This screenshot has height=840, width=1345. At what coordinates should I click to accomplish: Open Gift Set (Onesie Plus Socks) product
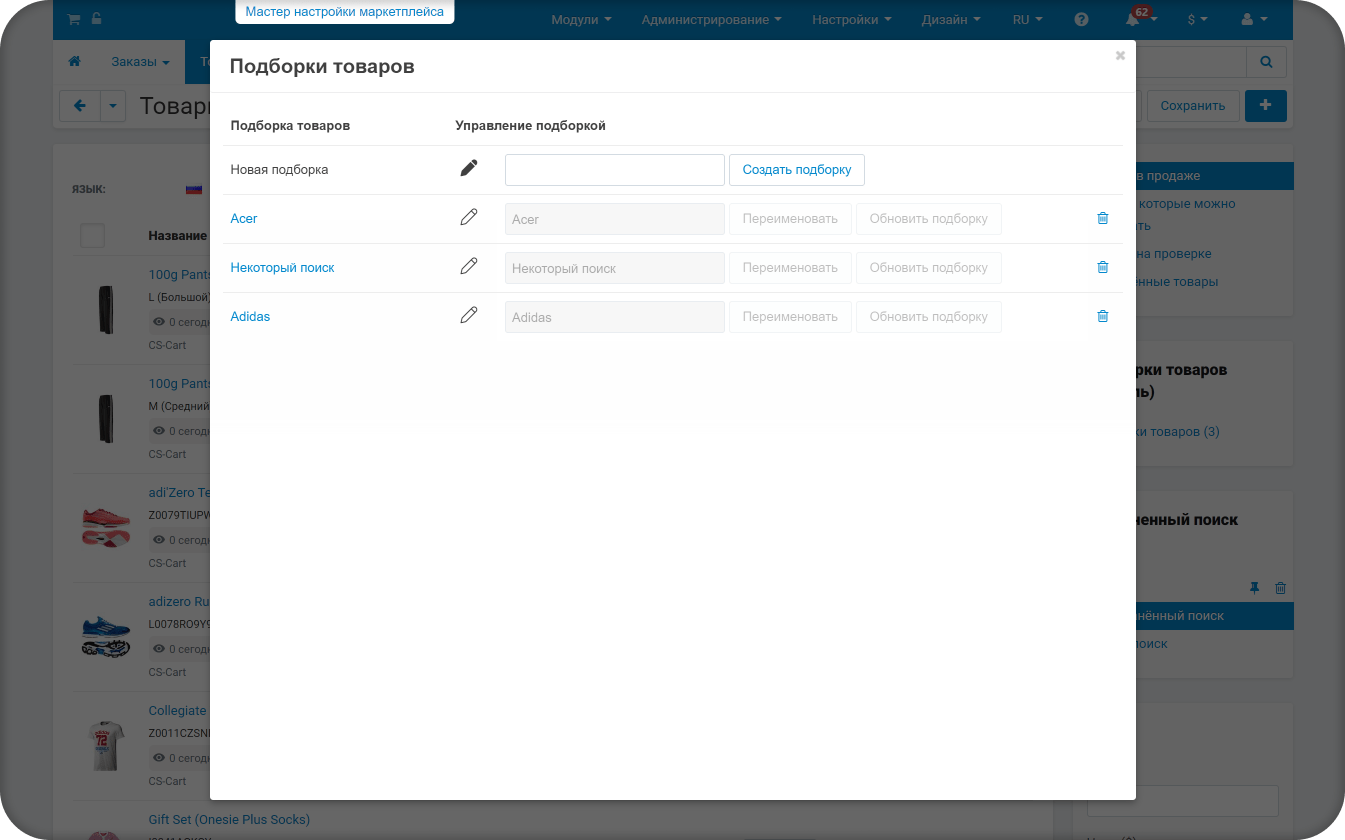tap(229, 819)
